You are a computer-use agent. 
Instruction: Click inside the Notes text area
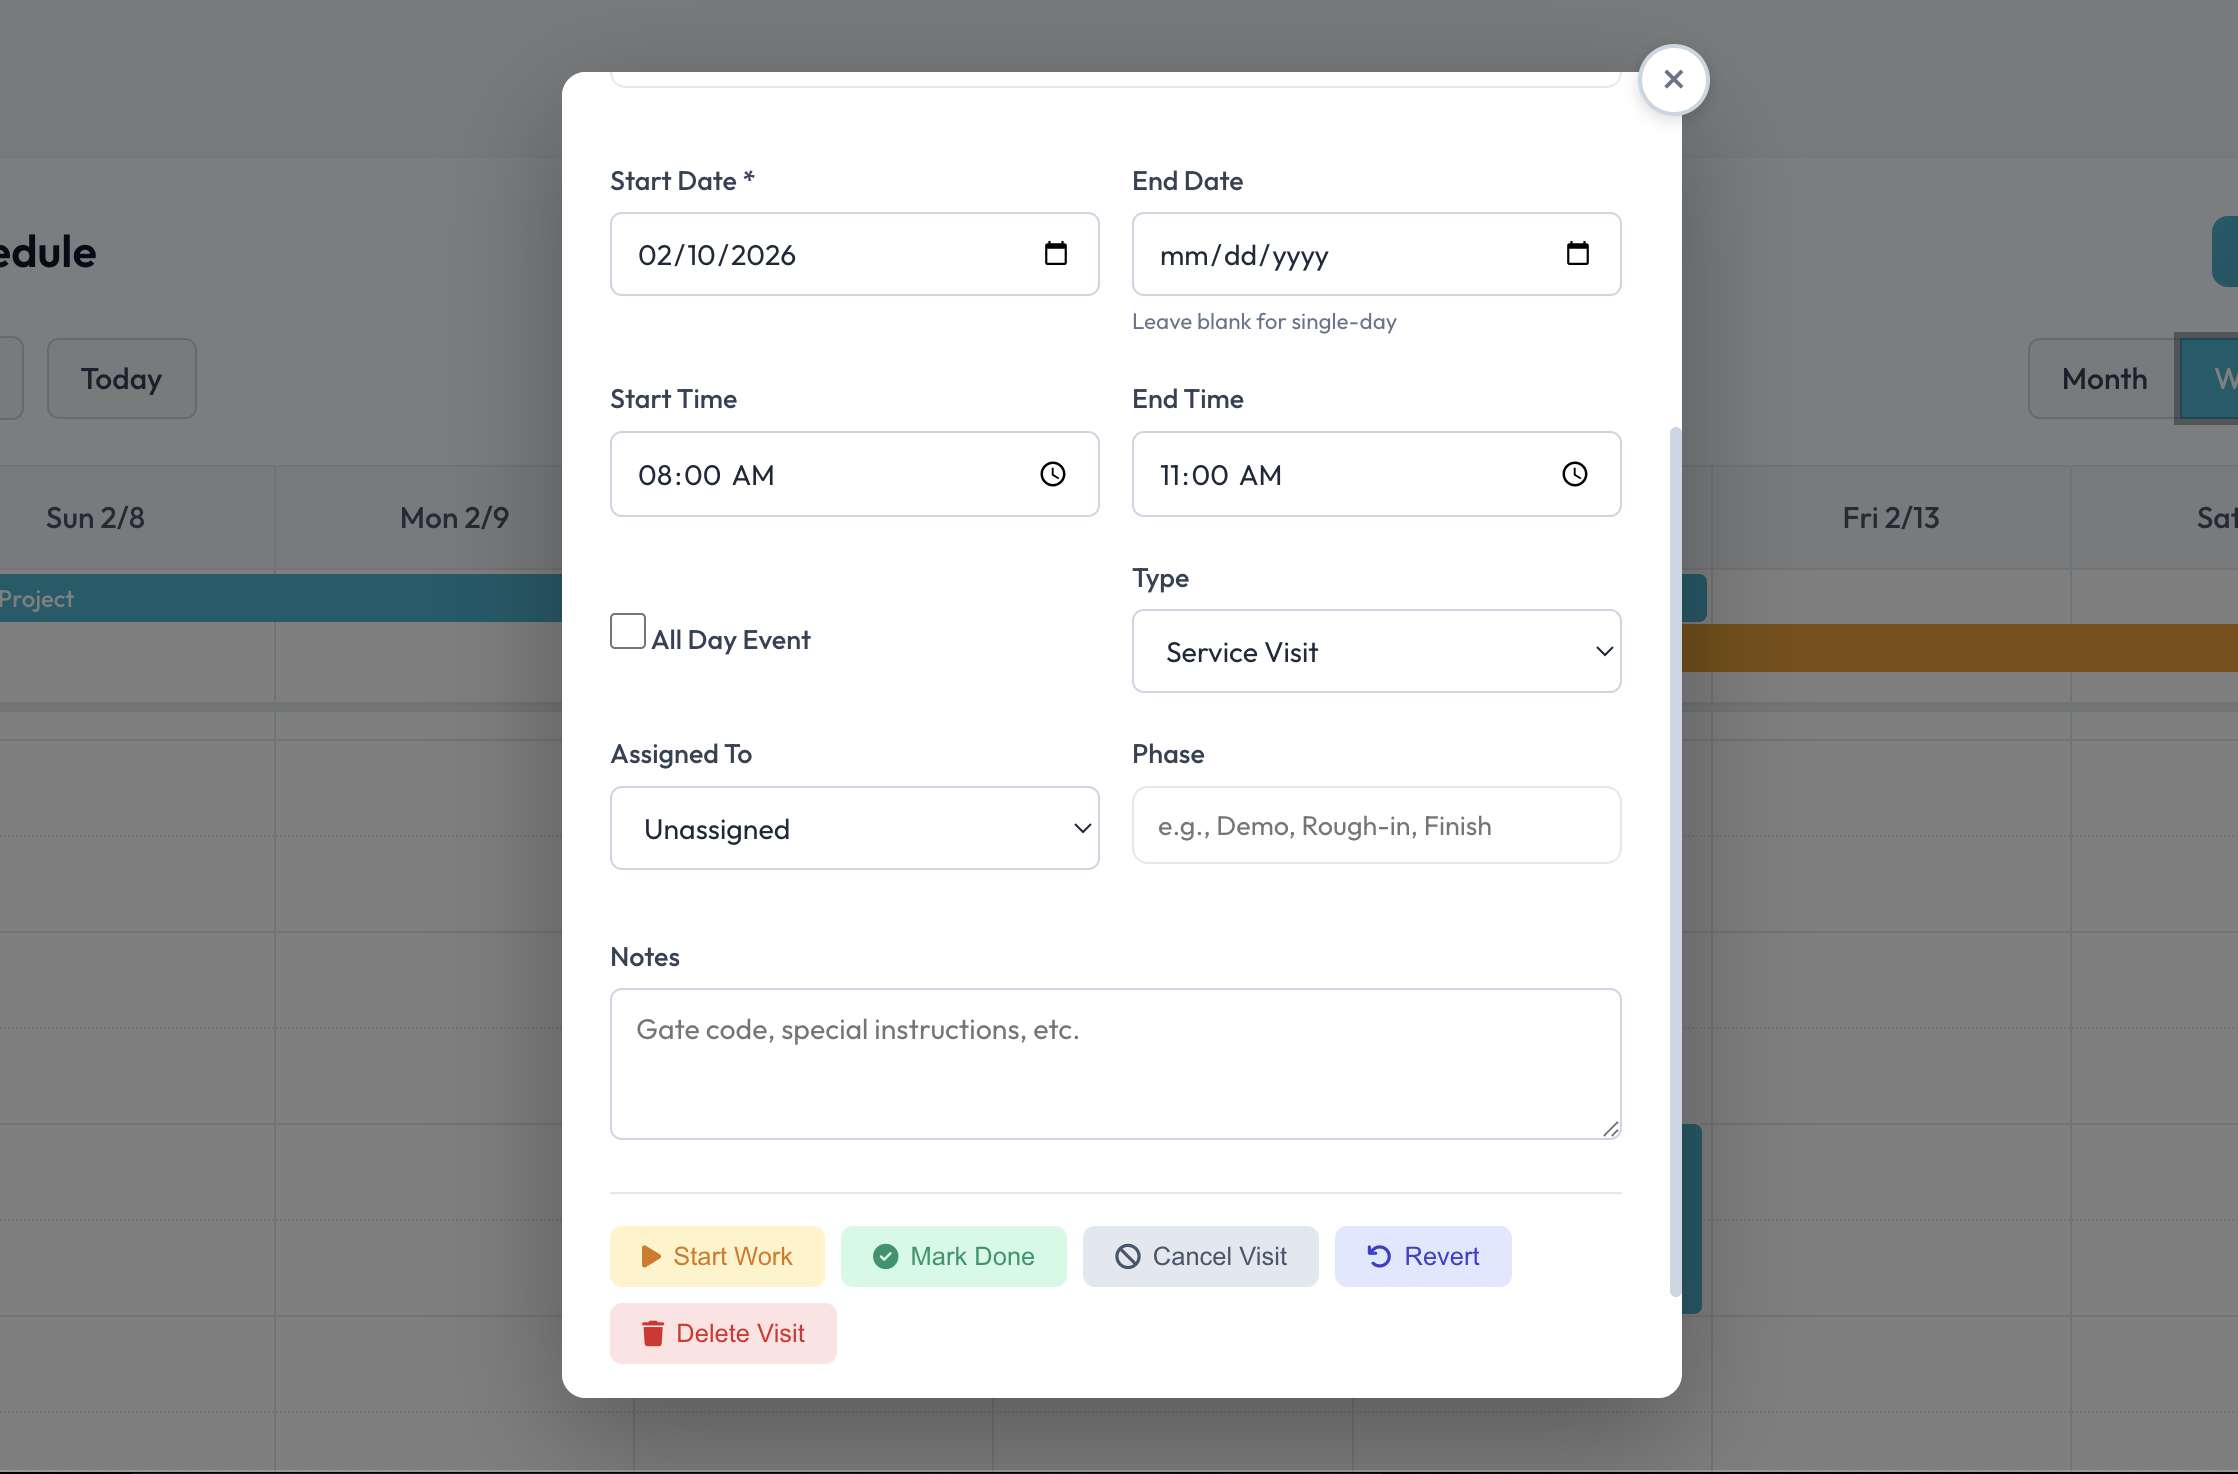coord(1115,1063)
